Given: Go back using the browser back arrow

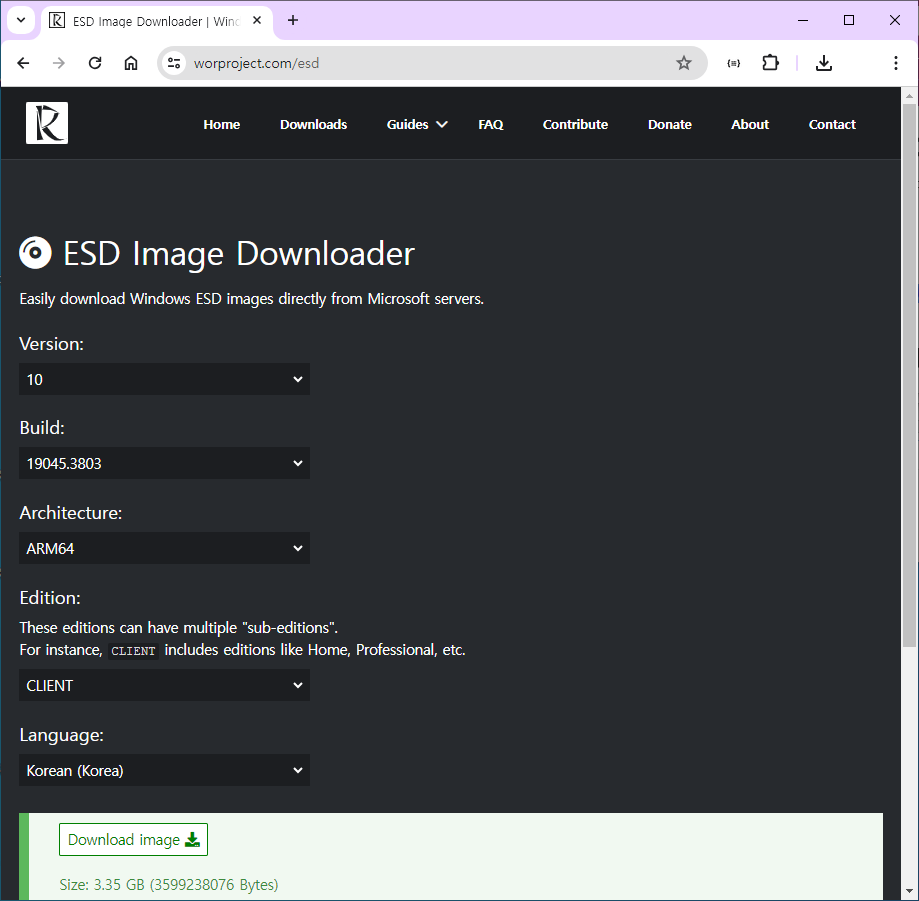Looking at the screenshot, I should (23, 63).
